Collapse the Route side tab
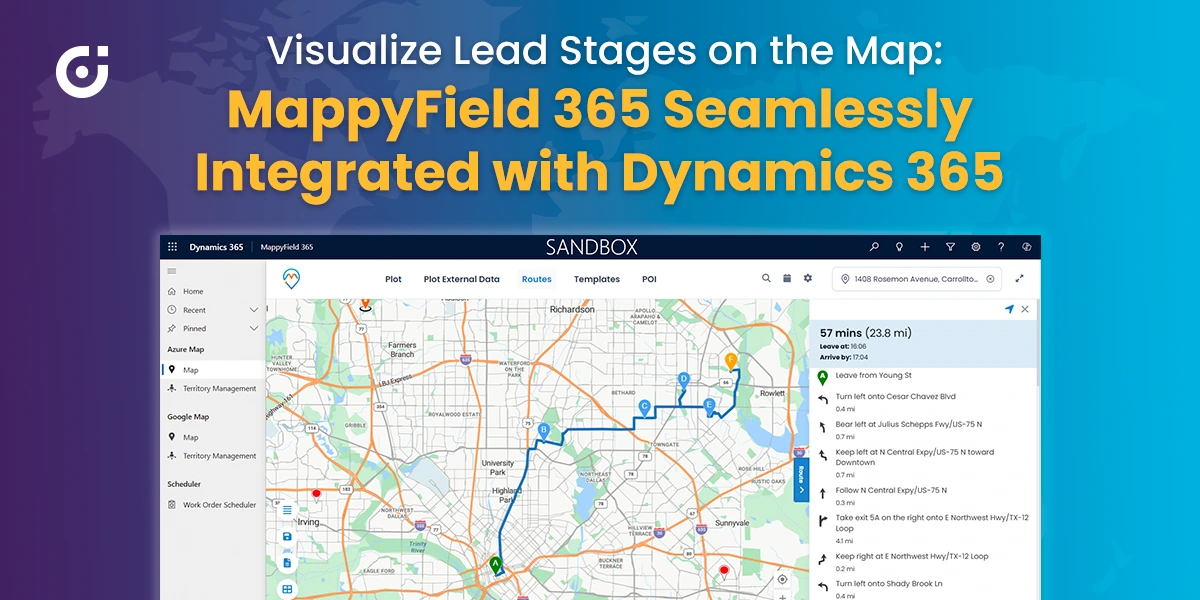The width and height of the screenshot is (1200, 600). (801, 479)
